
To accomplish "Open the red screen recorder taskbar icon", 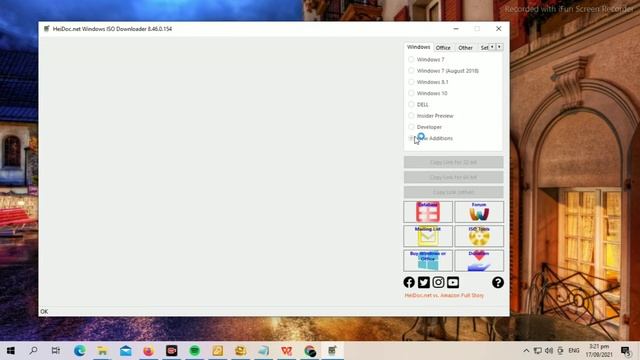I will click(171, 351).
